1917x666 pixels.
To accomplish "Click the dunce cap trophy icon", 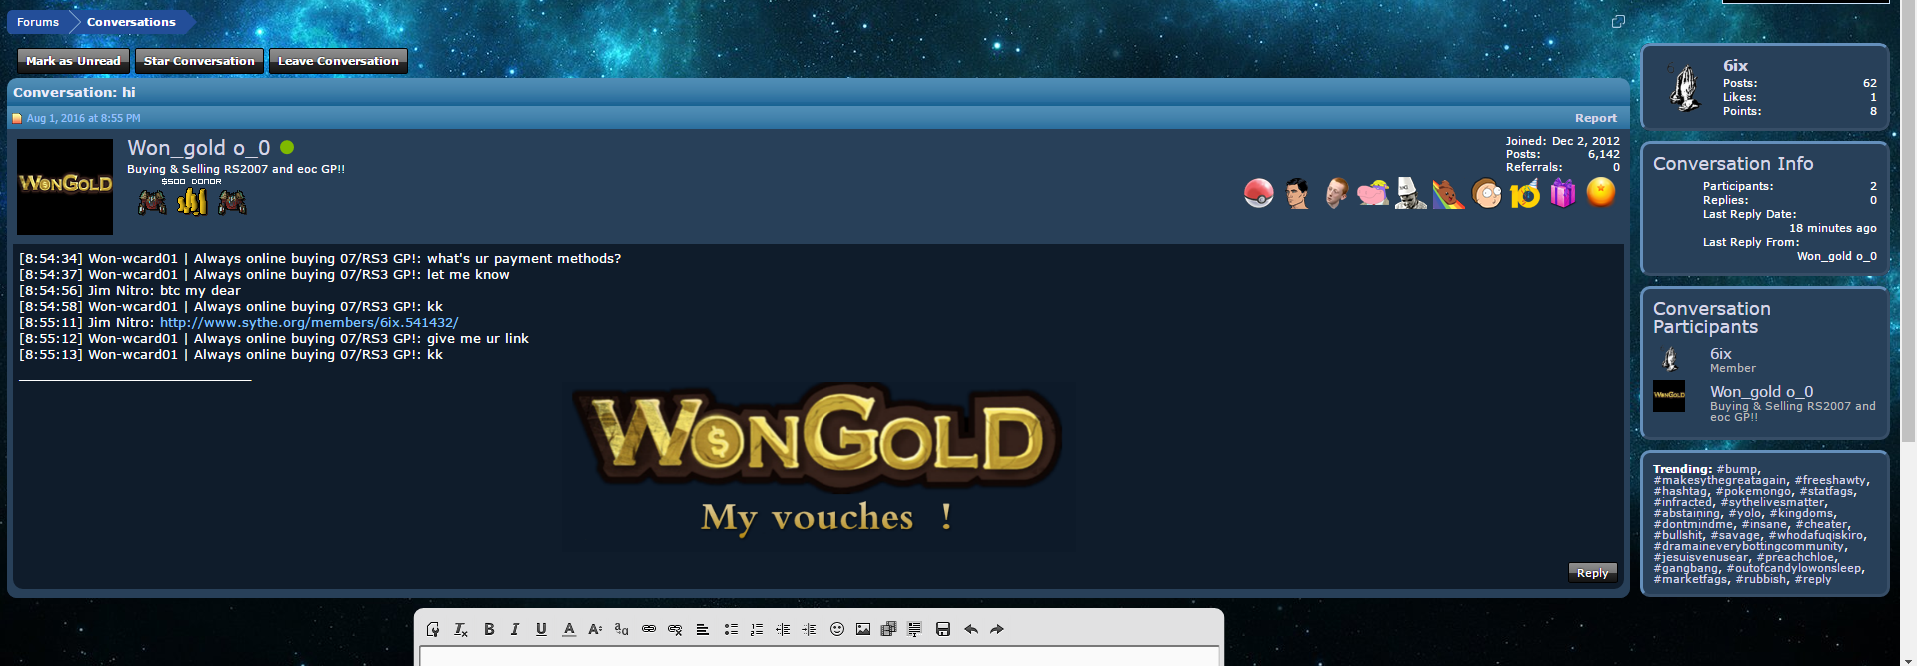I will [1410, 193].
